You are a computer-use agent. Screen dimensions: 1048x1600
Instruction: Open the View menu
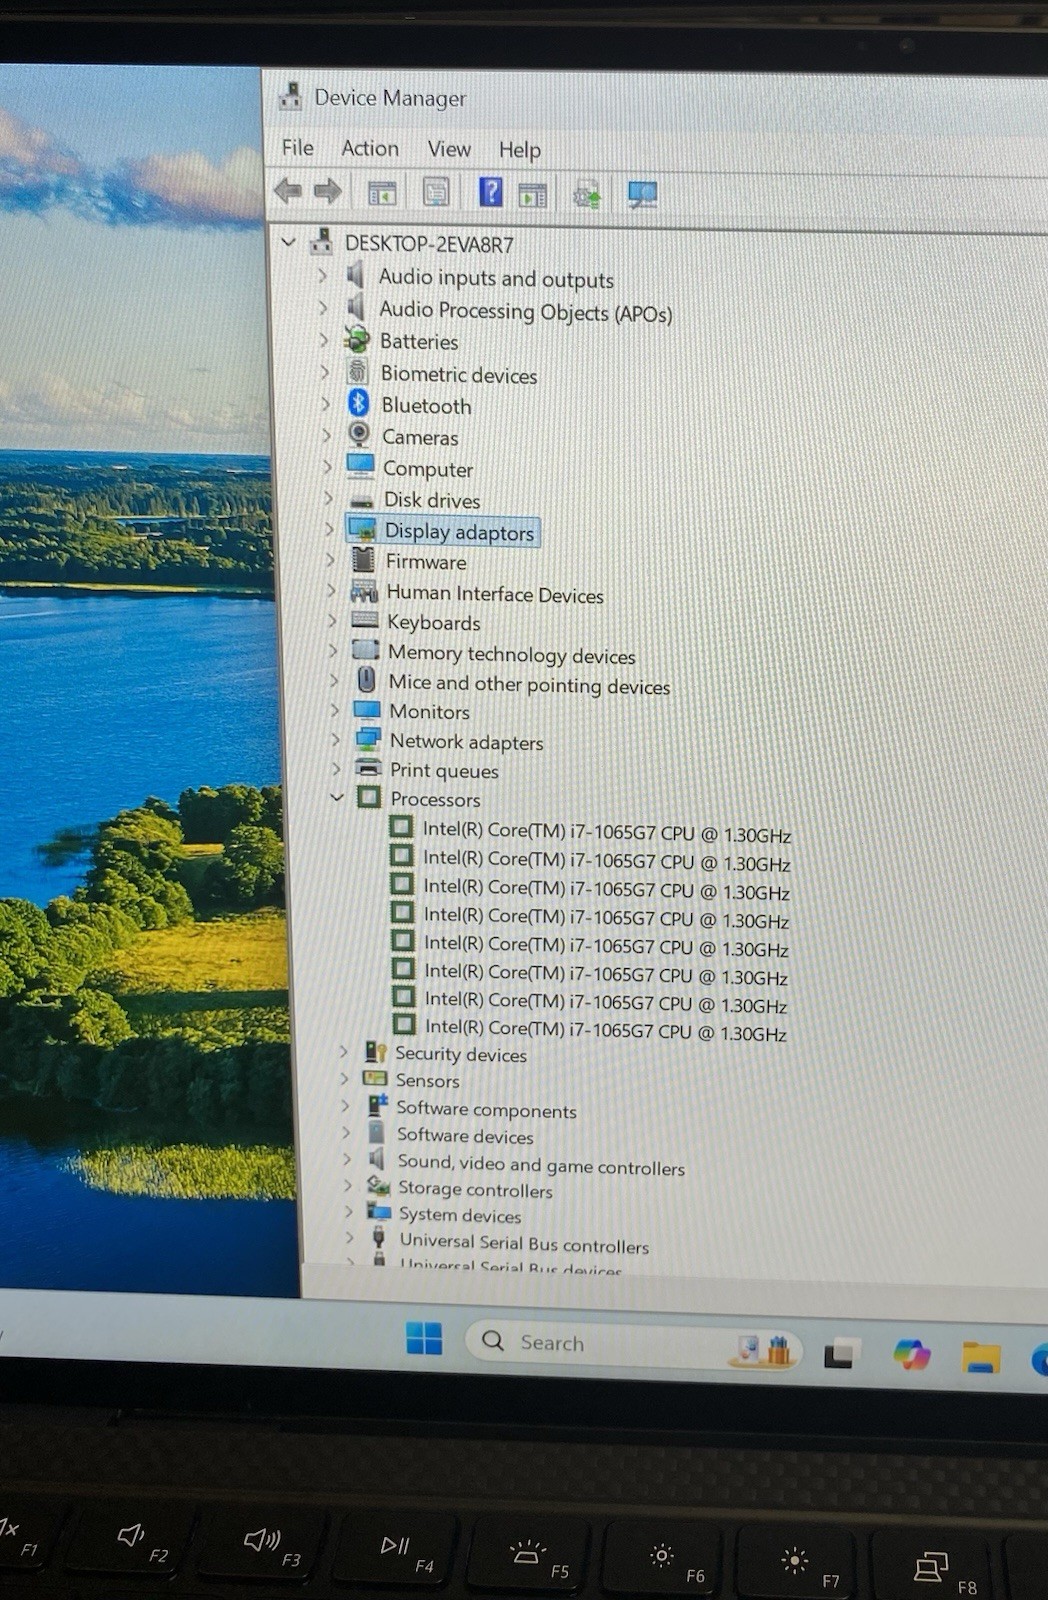point(449,149)
